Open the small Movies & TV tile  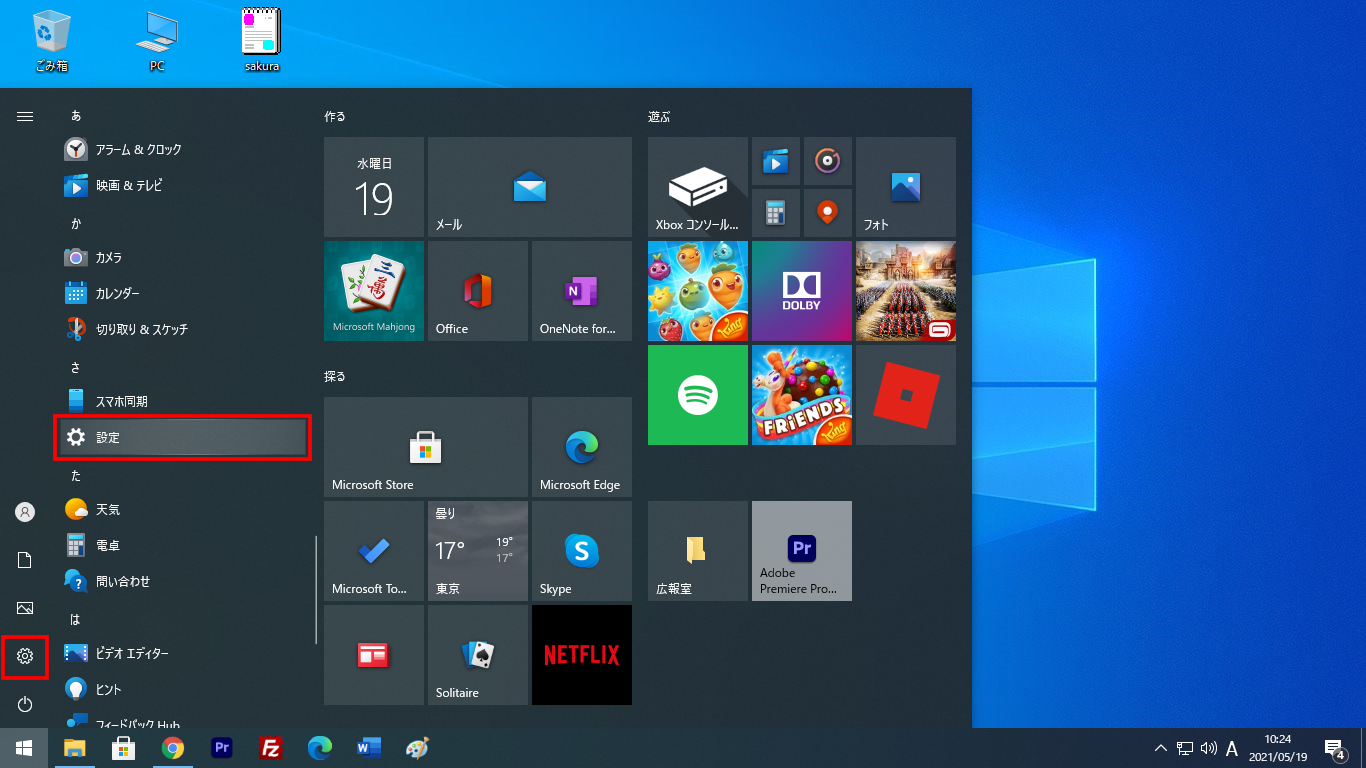776,161
